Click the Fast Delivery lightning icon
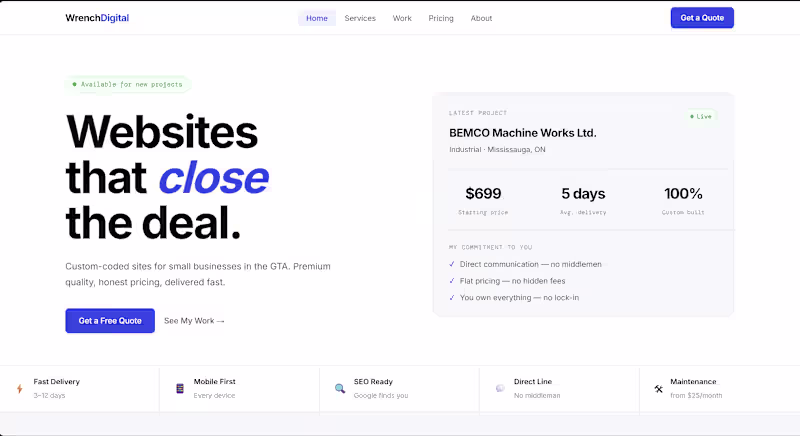This screenshot has width=800, height=436. coord(20,389)
